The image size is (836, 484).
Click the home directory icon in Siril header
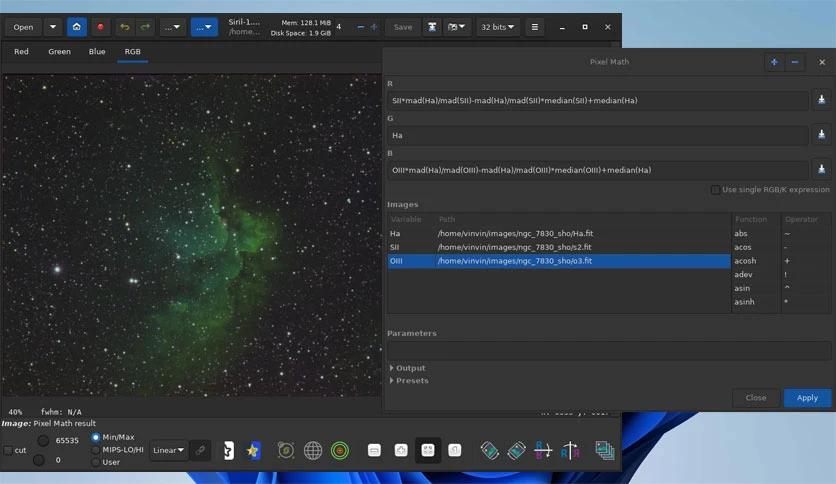(x=77, y=27)
